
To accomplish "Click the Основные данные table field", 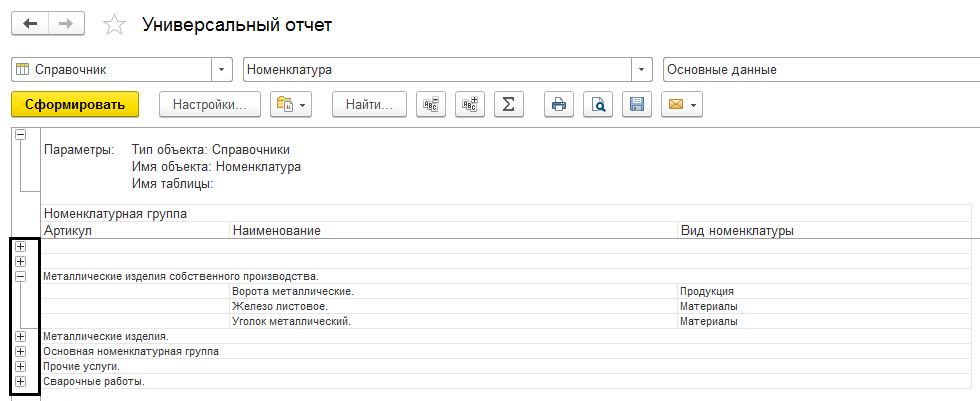I will pos(815,70).
